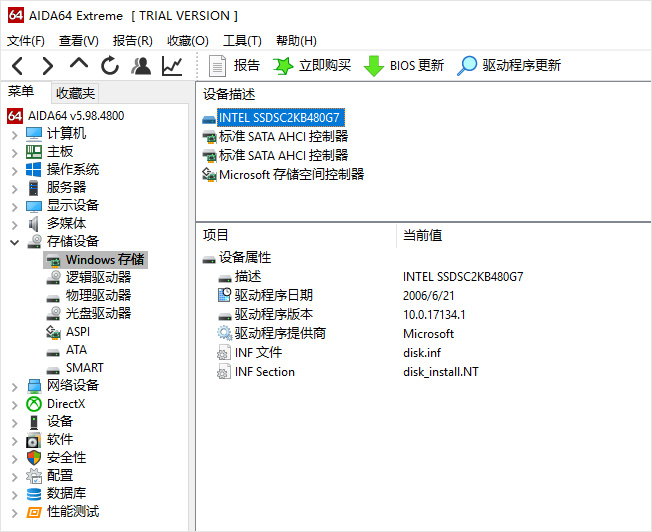
Task: Select ASPI in the tree
Action: pyautogui.click(x=78, y=332)
